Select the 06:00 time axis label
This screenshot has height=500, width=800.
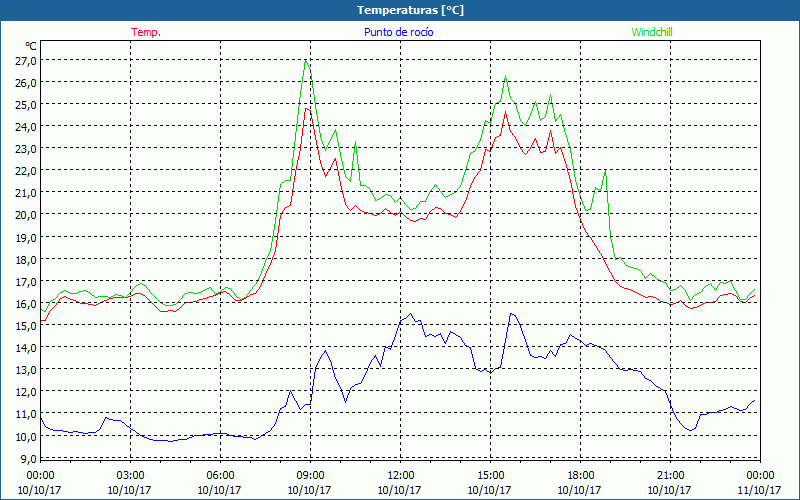click(x=220, y=475)
